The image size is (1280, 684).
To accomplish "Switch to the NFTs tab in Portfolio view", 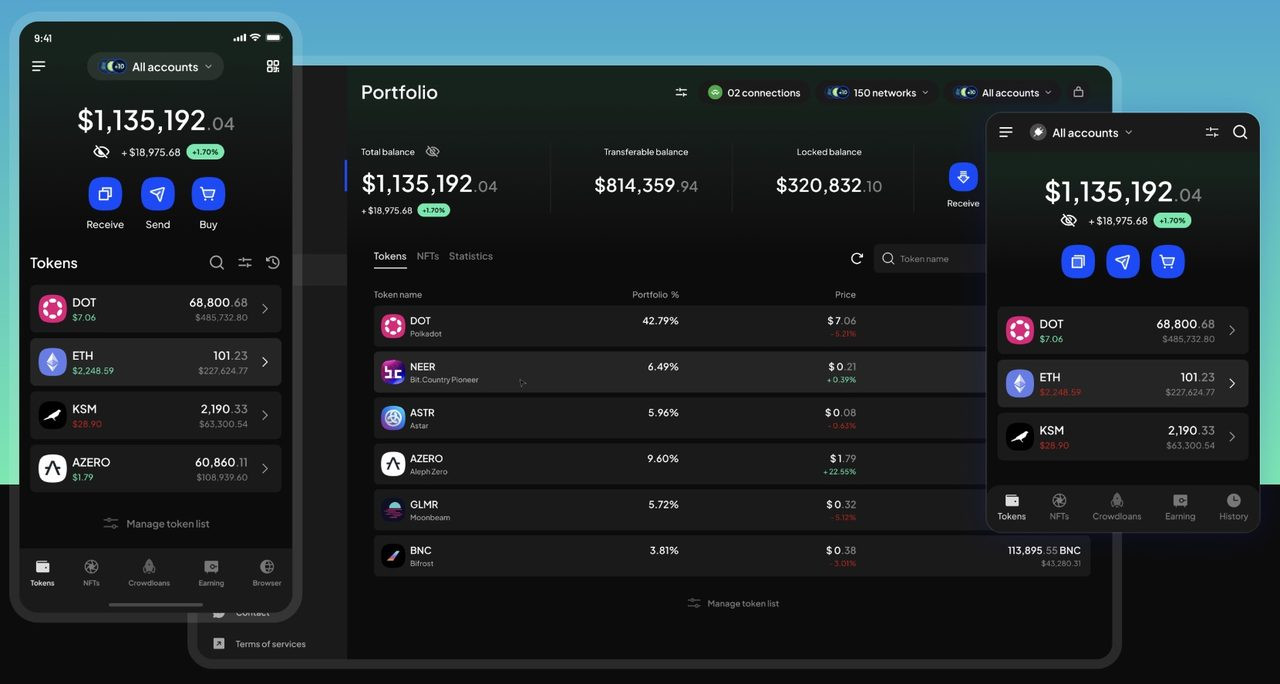I will point(428,255).
